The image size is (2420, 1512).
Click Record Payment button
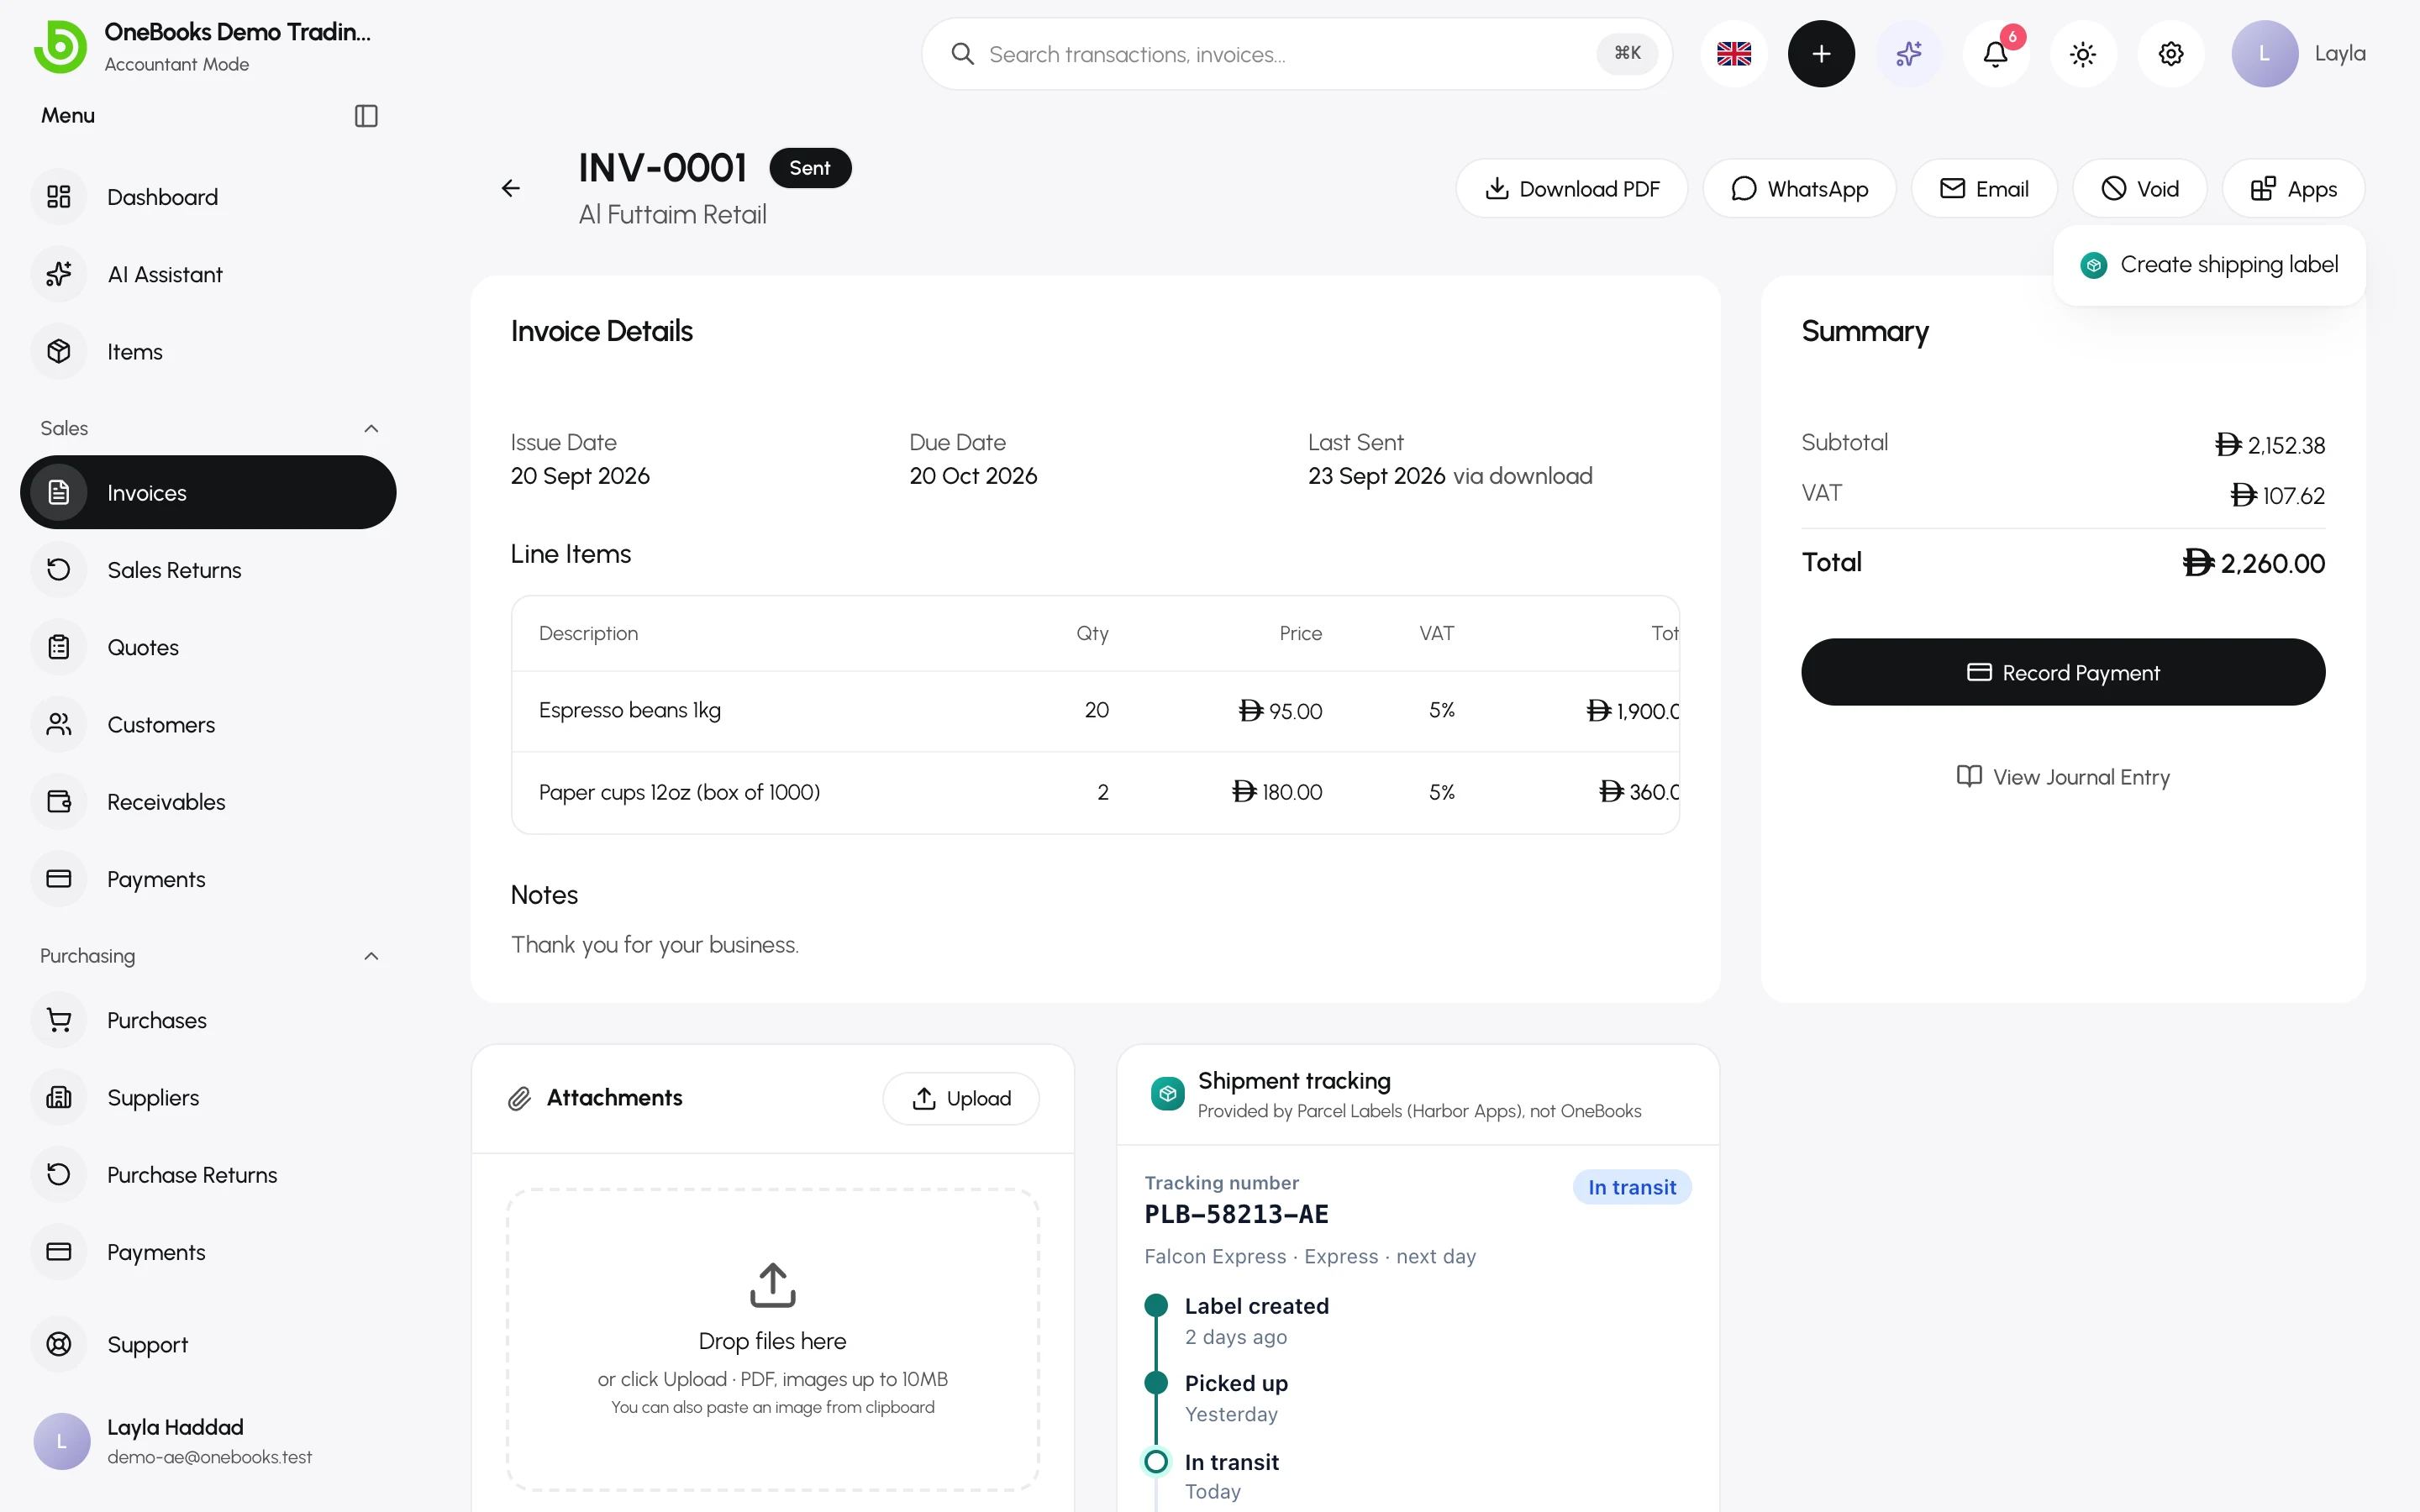2063,672
